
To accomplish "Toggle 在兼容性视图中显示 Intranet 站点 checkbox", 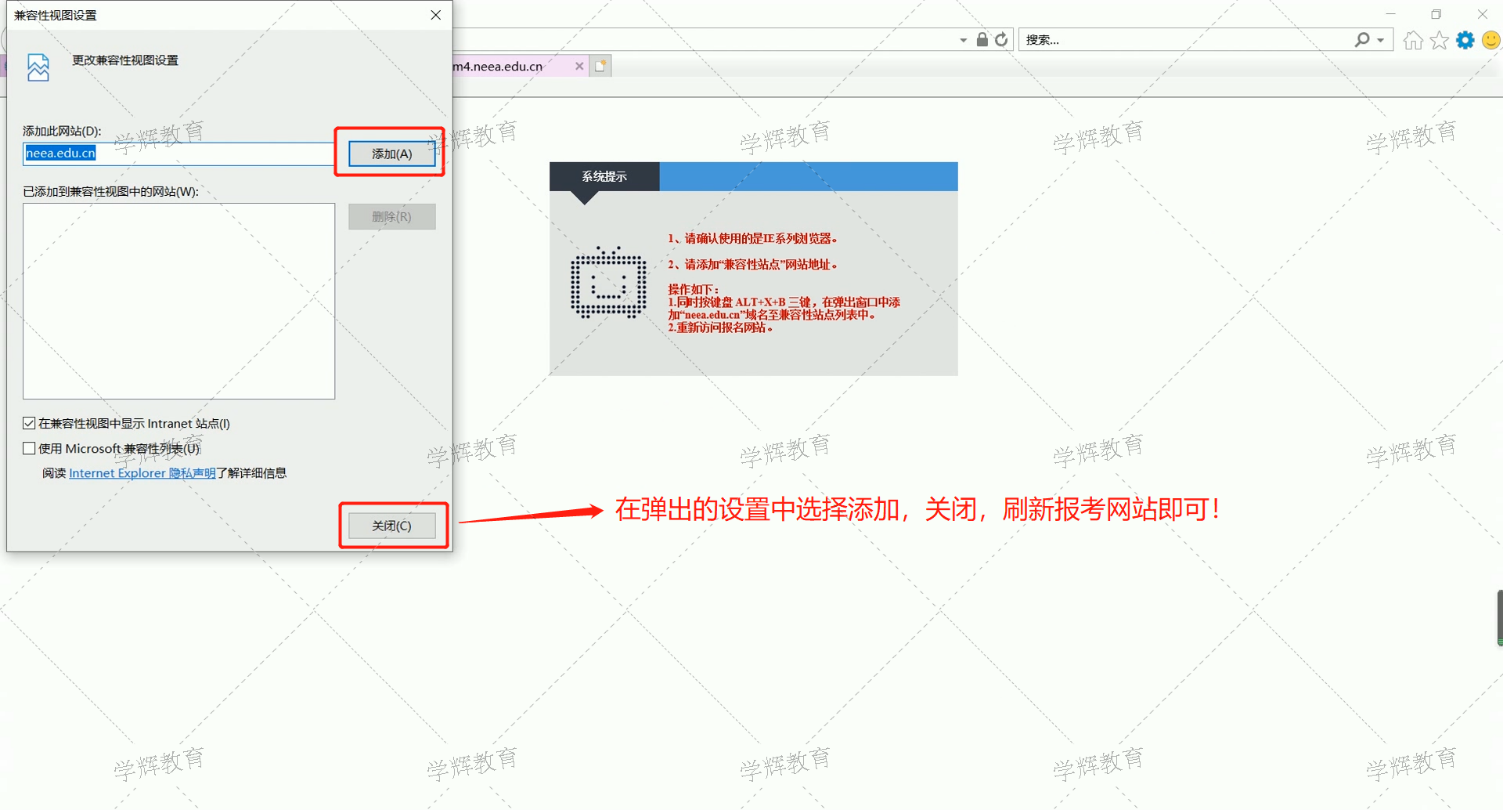I will tap(29, 424).
